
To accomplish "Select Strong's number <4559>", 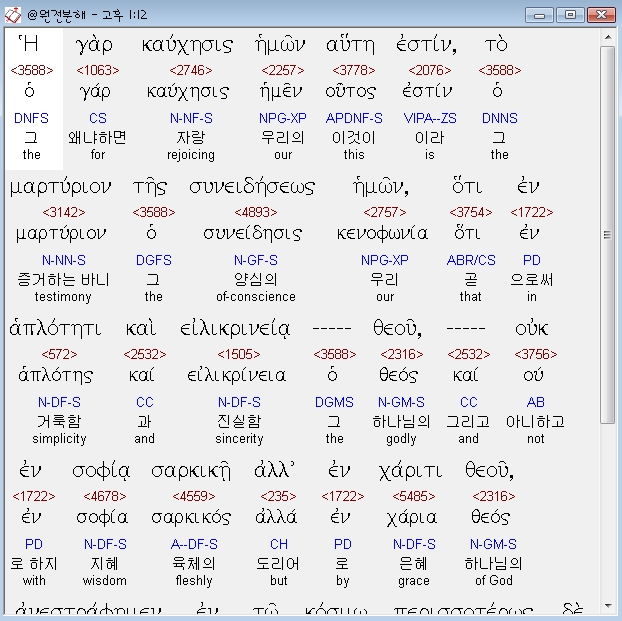I will click(x=194, y=496).
